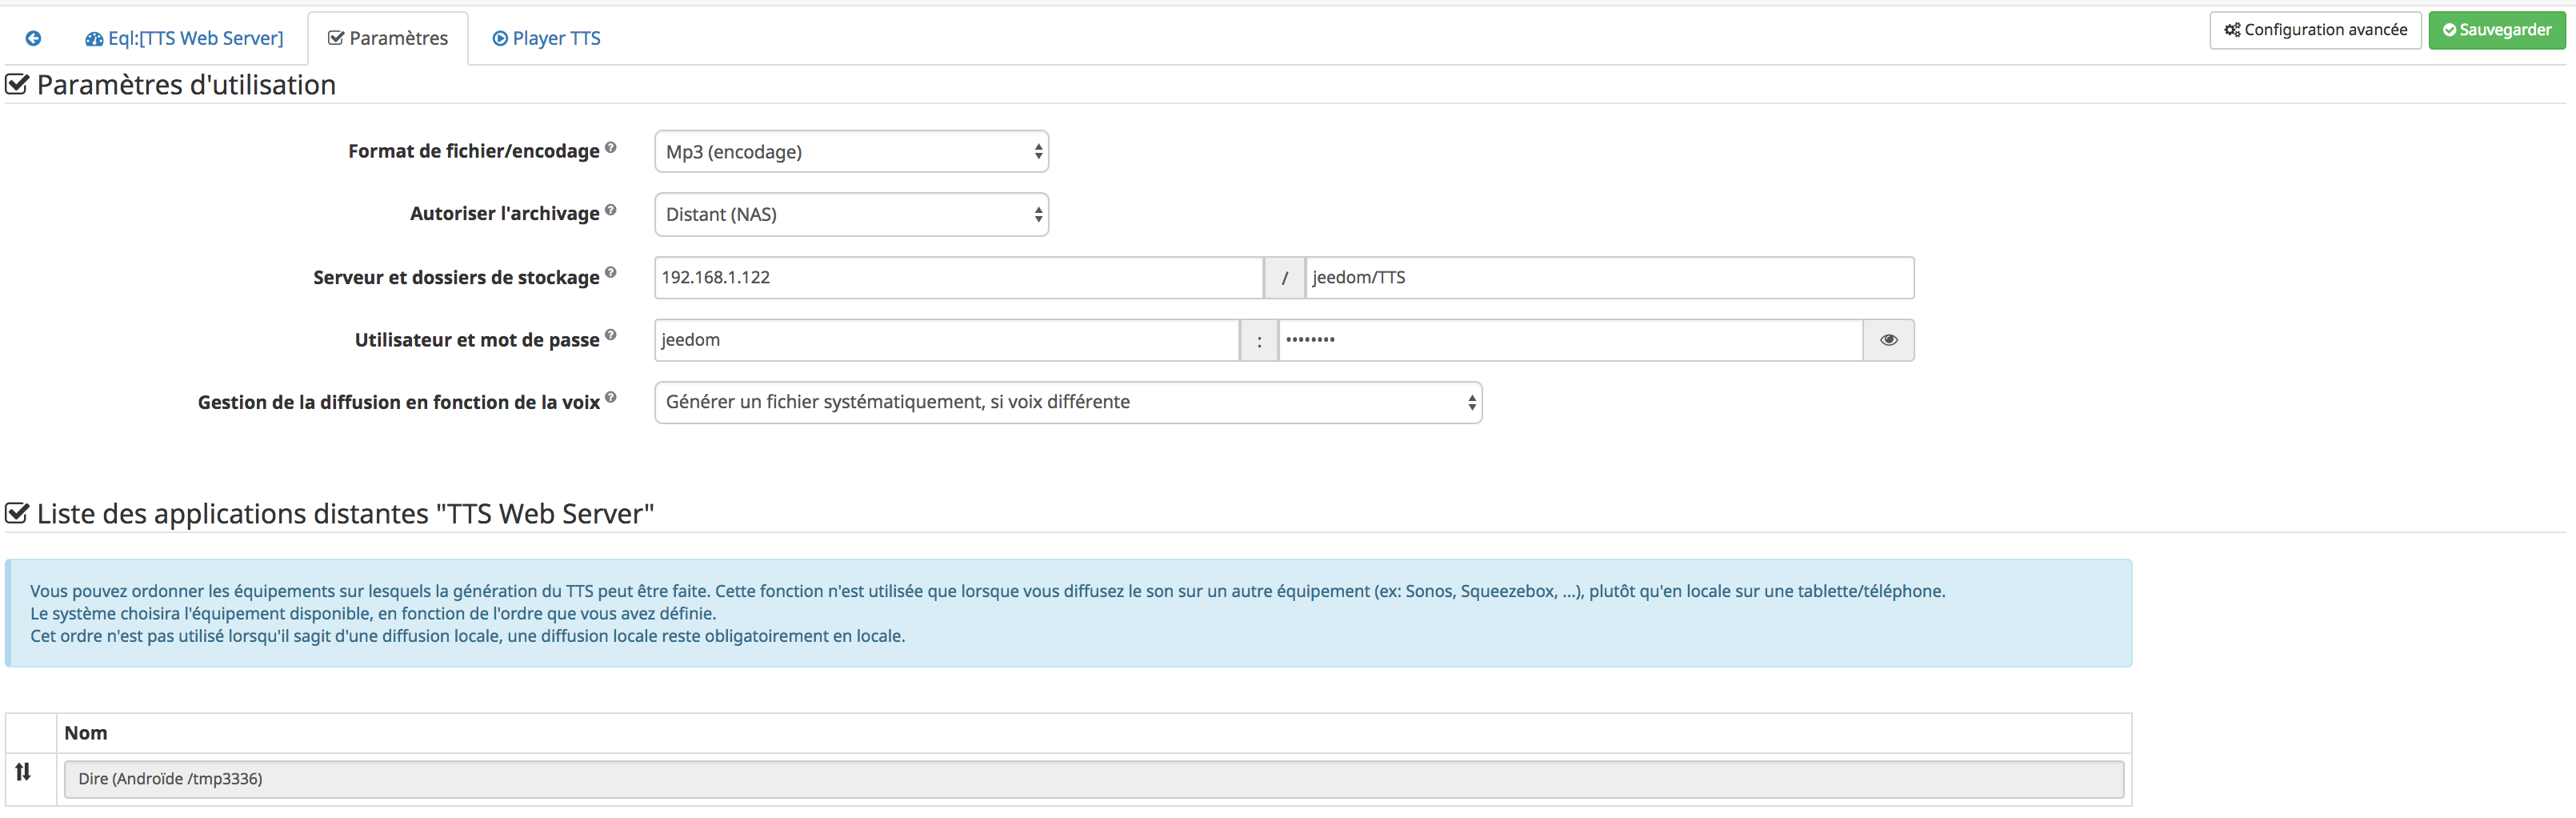
Task: Click the server IP field 192.168.1.122
Action: [x=958, y=277]
